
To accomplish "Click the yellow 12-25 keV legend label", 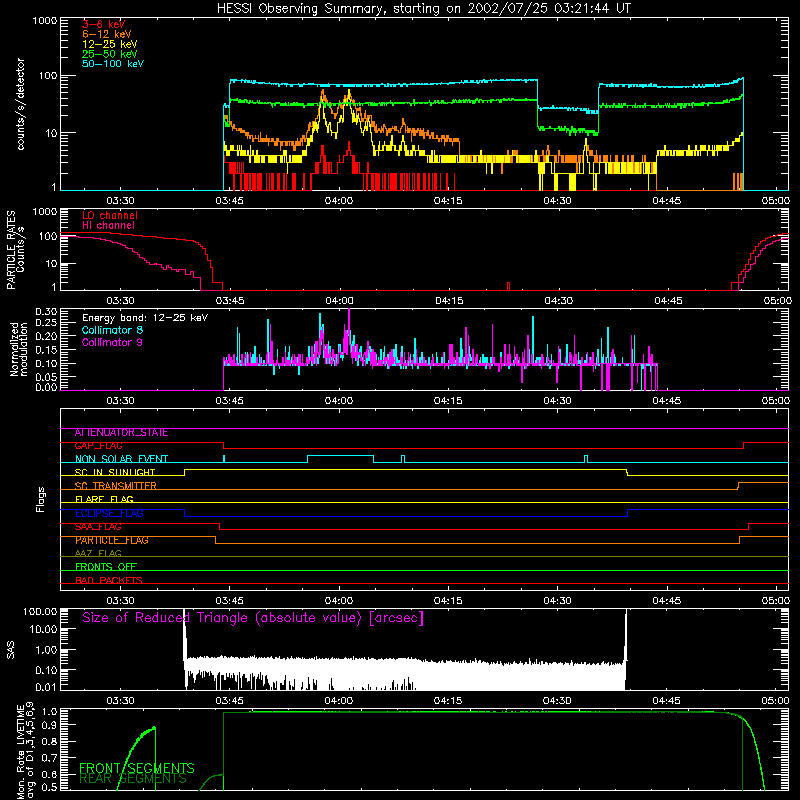I will pos(109,44).
